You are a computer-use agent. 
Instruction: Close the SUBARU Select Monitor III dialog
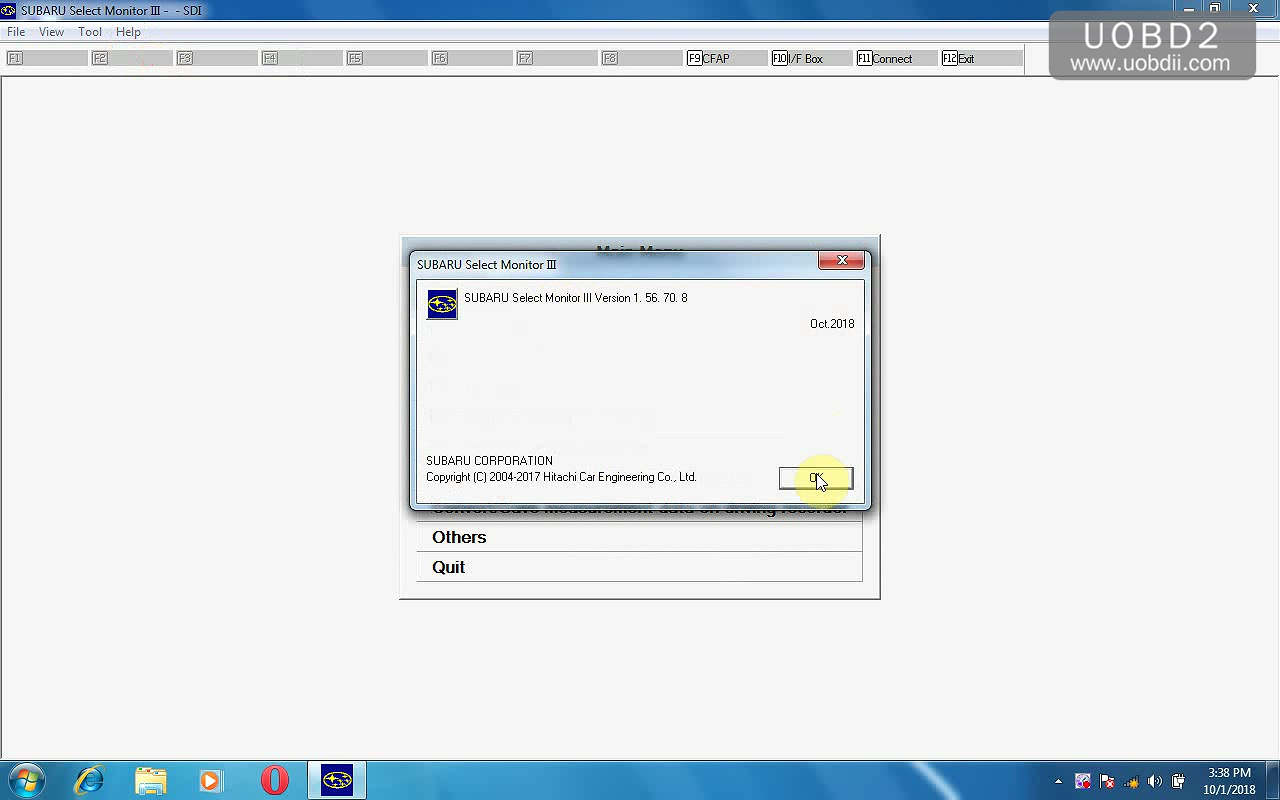pyautogui.click(x=841, y=261)
